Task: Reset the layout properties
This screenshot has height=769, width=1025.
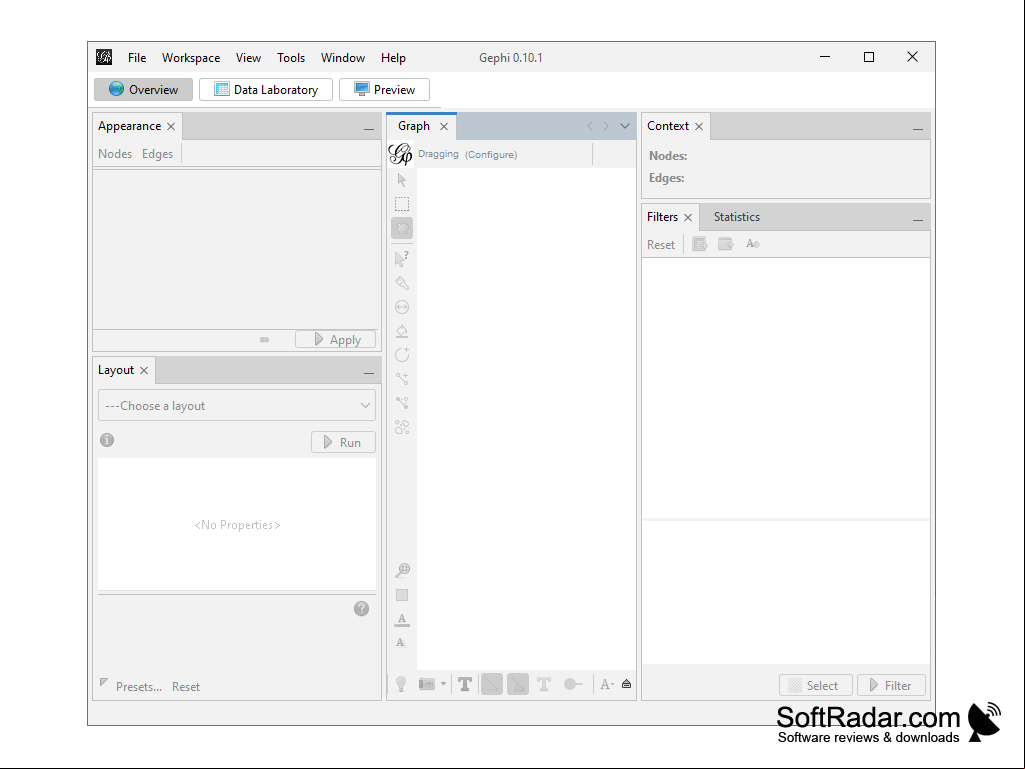Action: pos(186,687)
